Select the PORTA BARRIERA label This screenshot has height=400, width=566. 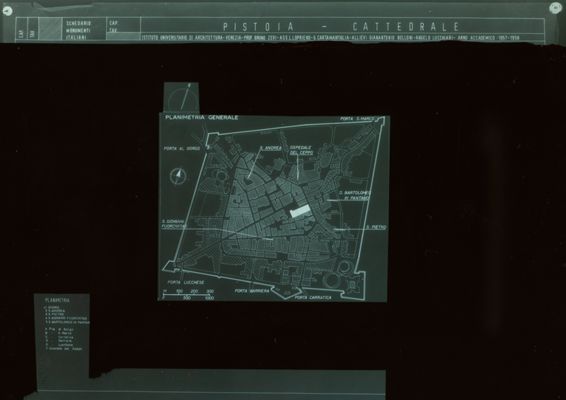[x=252, y=291]
